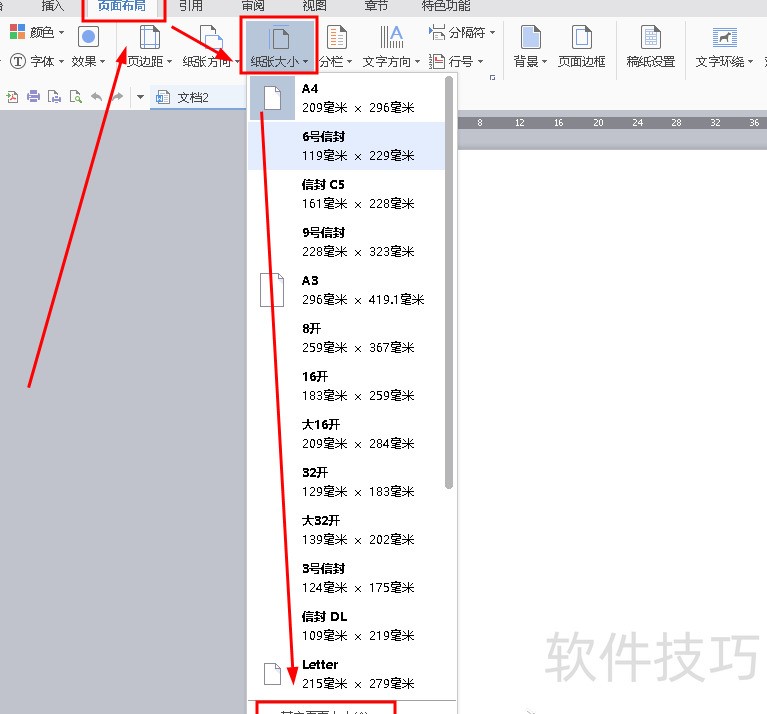The image size is (767, 714).
Task: Open the 颜色 theme colors icon
Action: coord(17,32)
